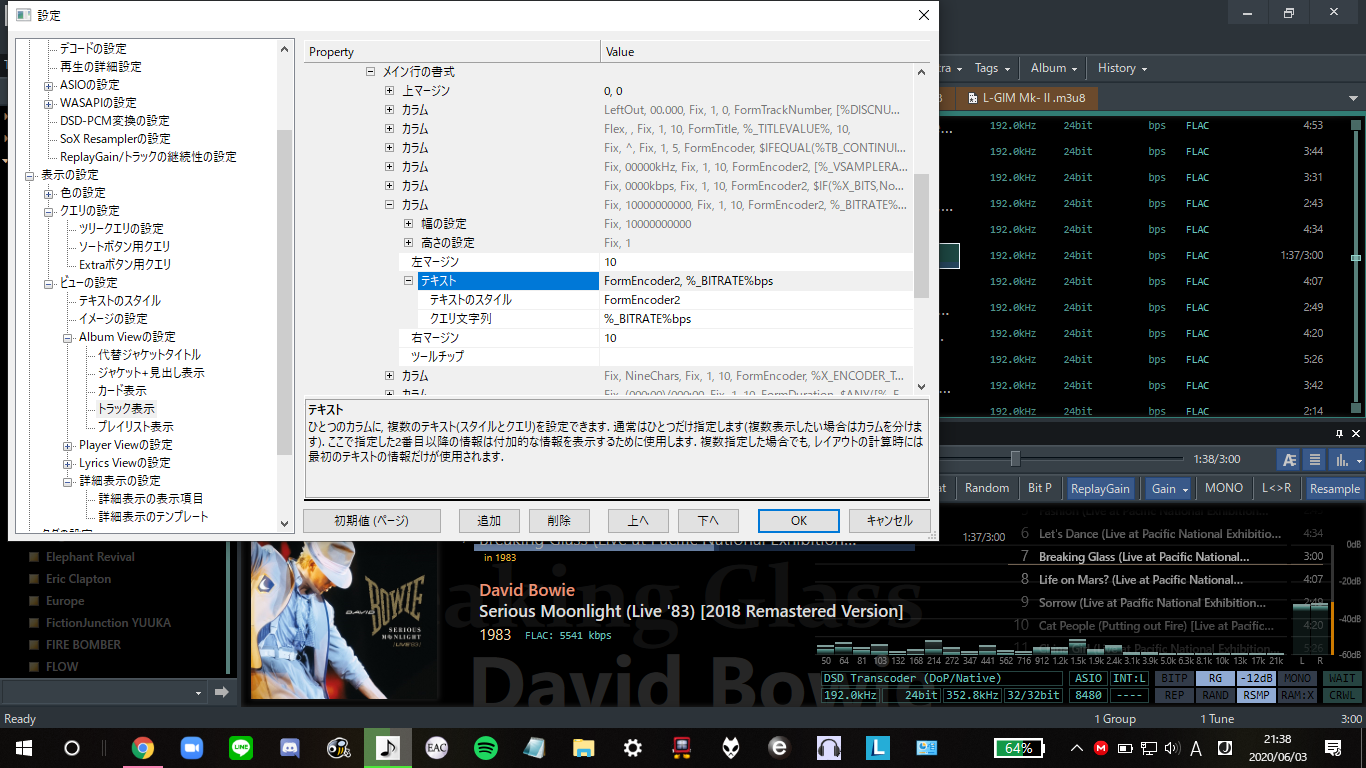The width and height of the screenshot is (1366, 768).
Task: Click the -12dB status indicator icon
Action: (x=1255, y=678)
